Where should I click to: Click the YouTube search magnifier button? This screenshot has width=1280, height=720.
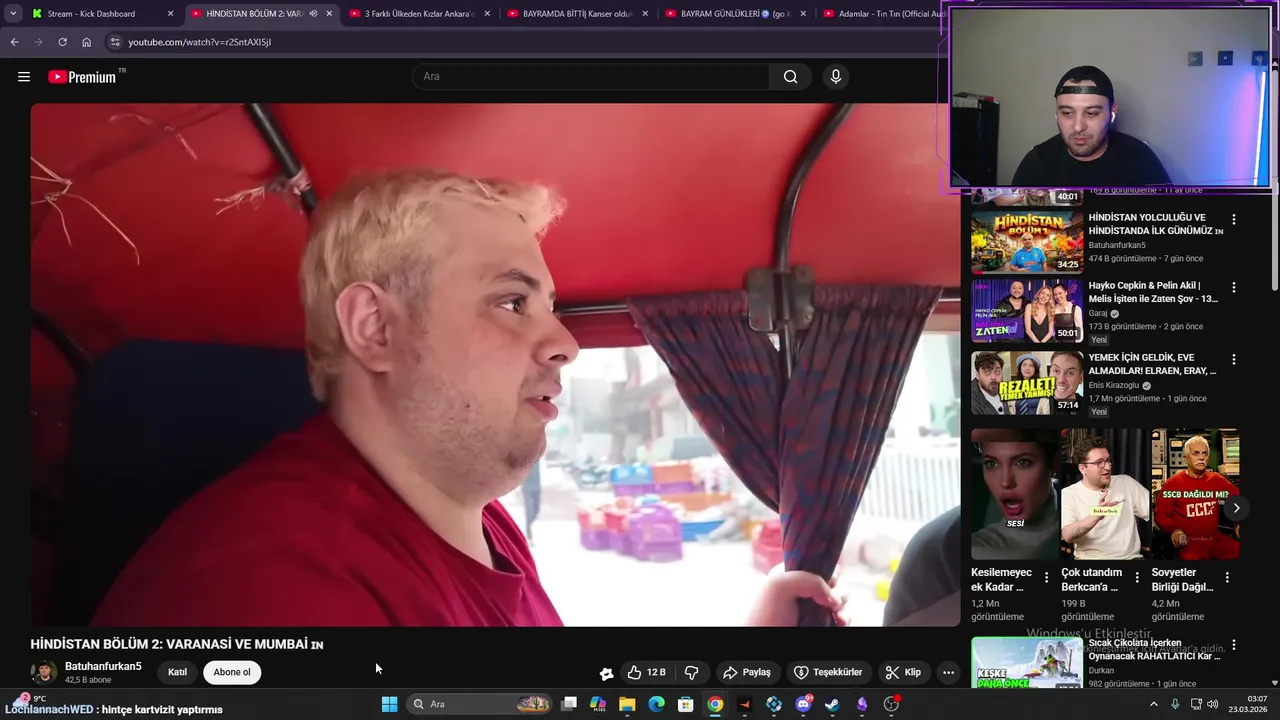click(x=790, y=77)
